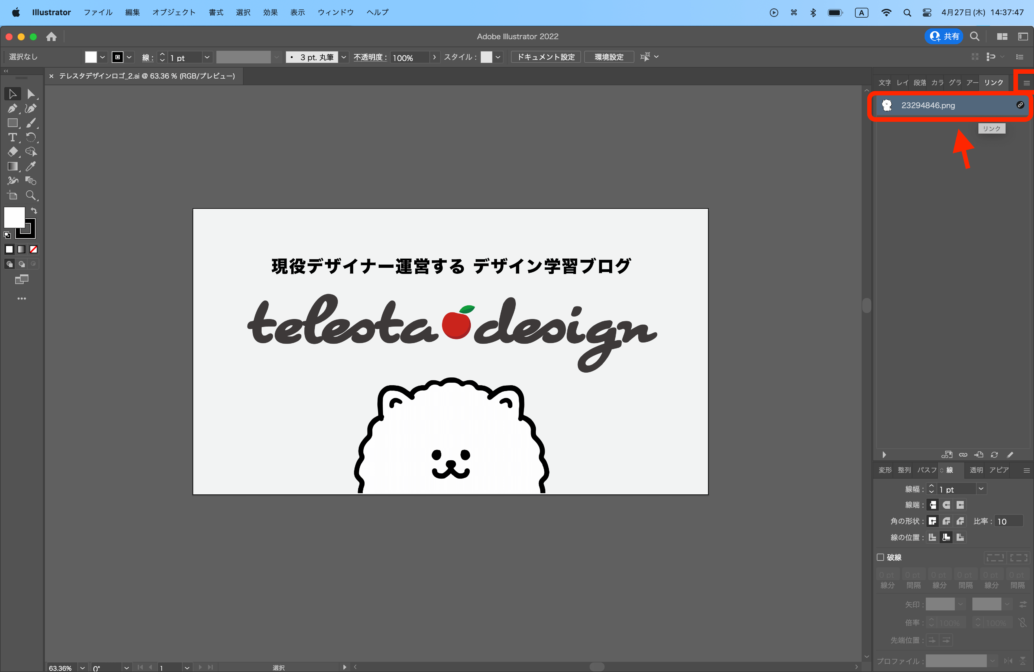
Task: Expand 不透明度 opacity arrow
Action: (434, 57)
